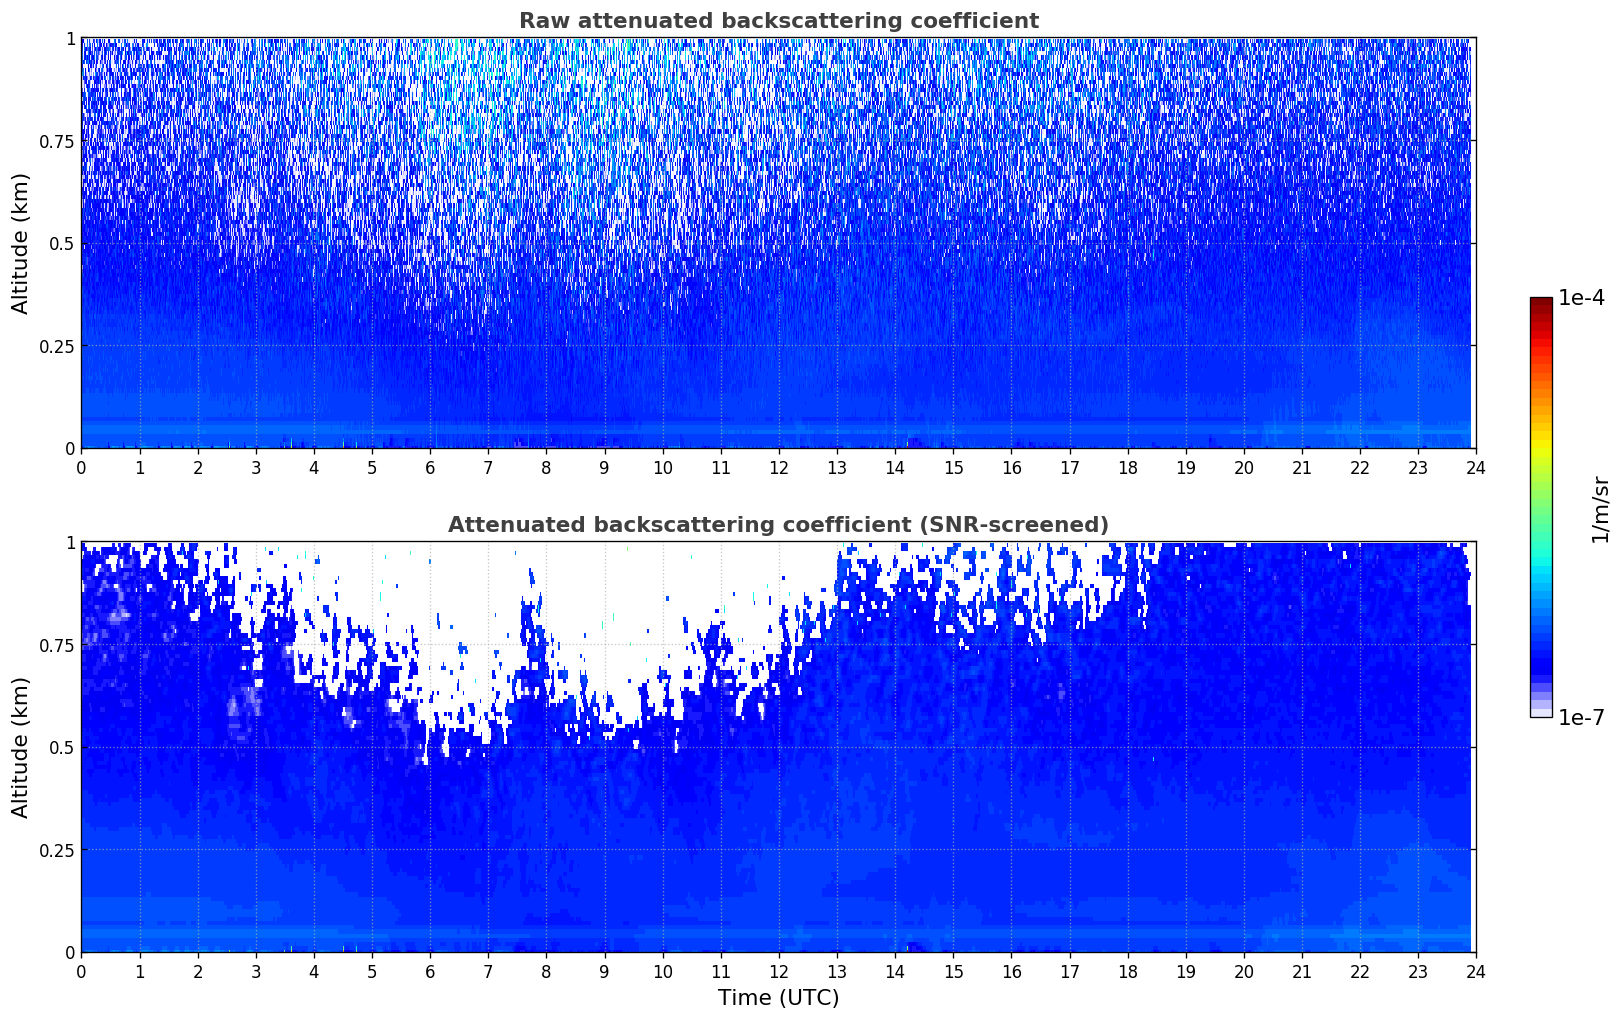The width and height of the screenshot is (1621, 1020).
Task: Click the "Altitude (km)" label of the SNR-screened plot
Action: (x=21, y=747)
